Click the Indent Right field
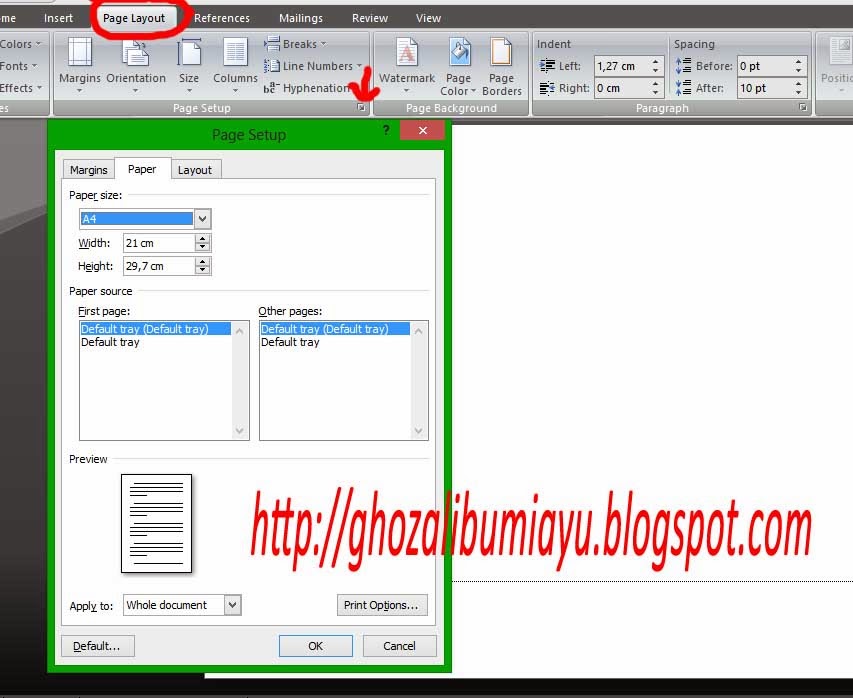853x698 pixels. 621,88
